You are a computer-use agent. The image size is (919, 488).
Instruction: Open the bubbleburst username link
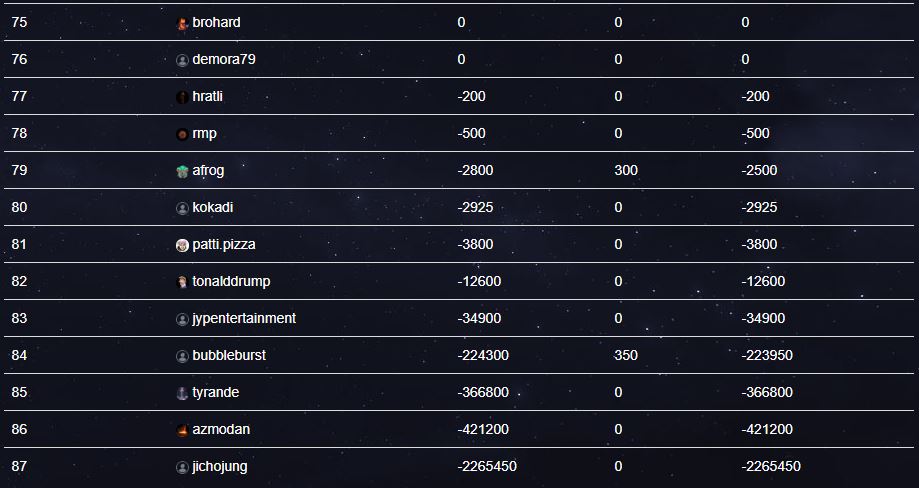click(229, 355)
